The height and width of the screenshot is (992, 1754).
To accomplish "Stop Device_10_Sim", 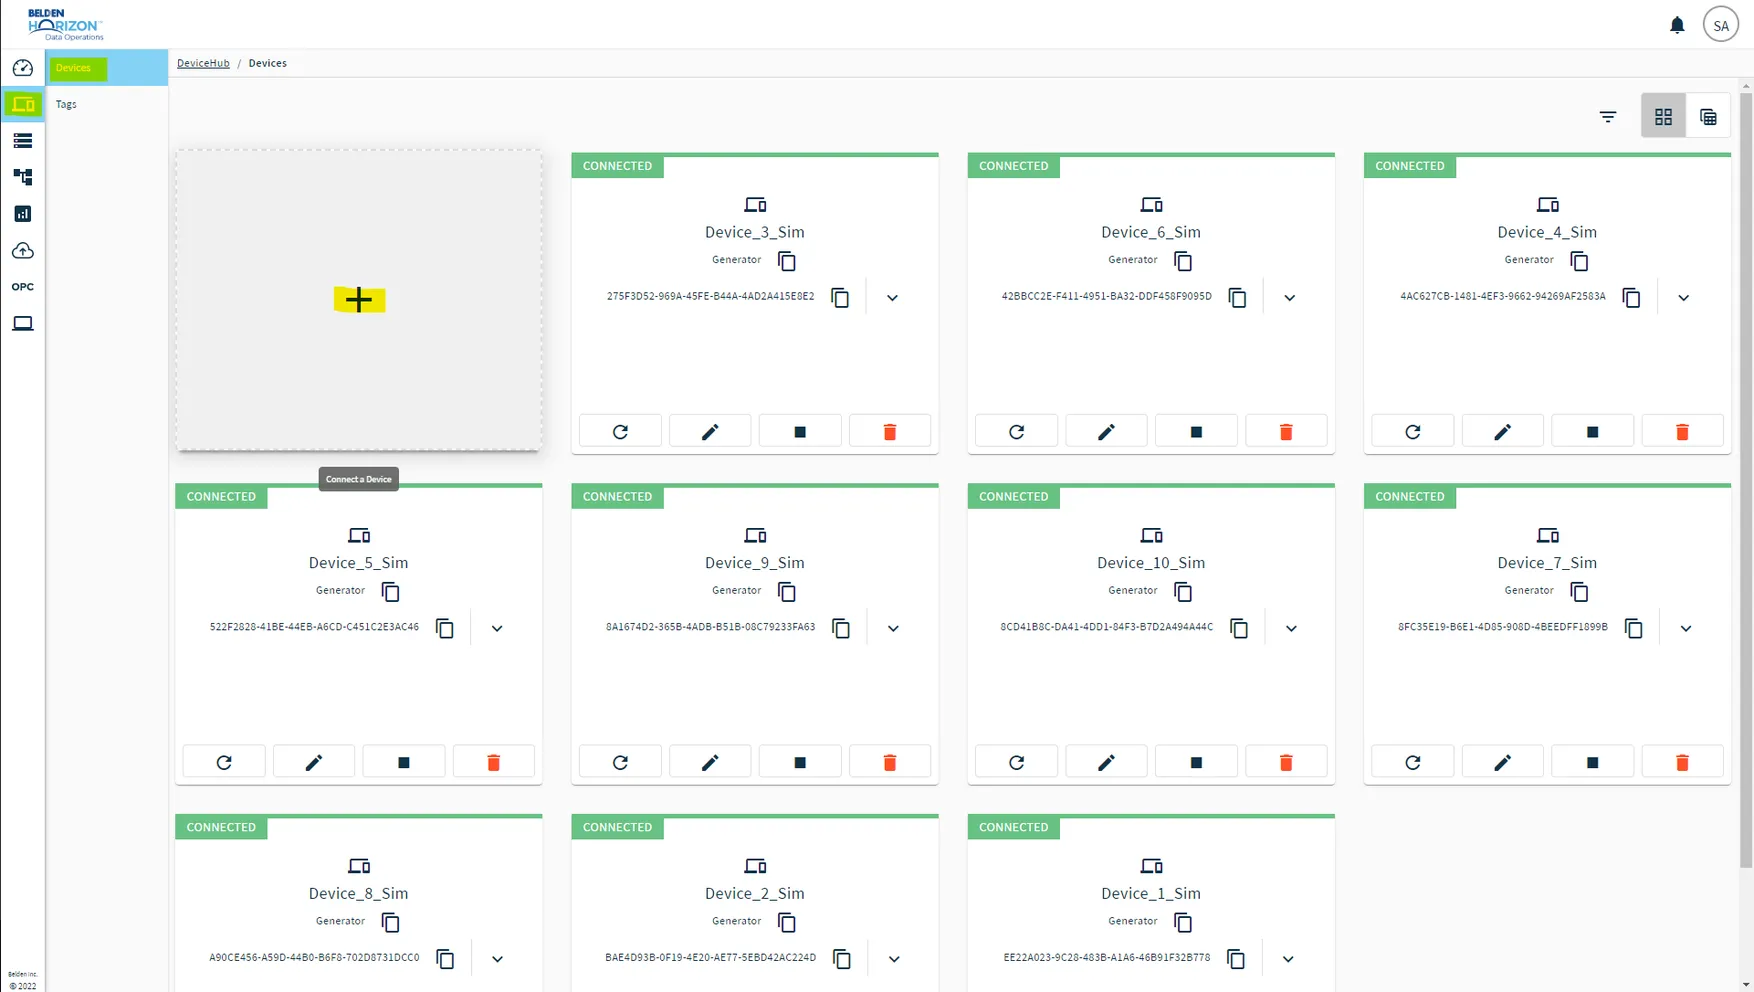I will 1196,762.
